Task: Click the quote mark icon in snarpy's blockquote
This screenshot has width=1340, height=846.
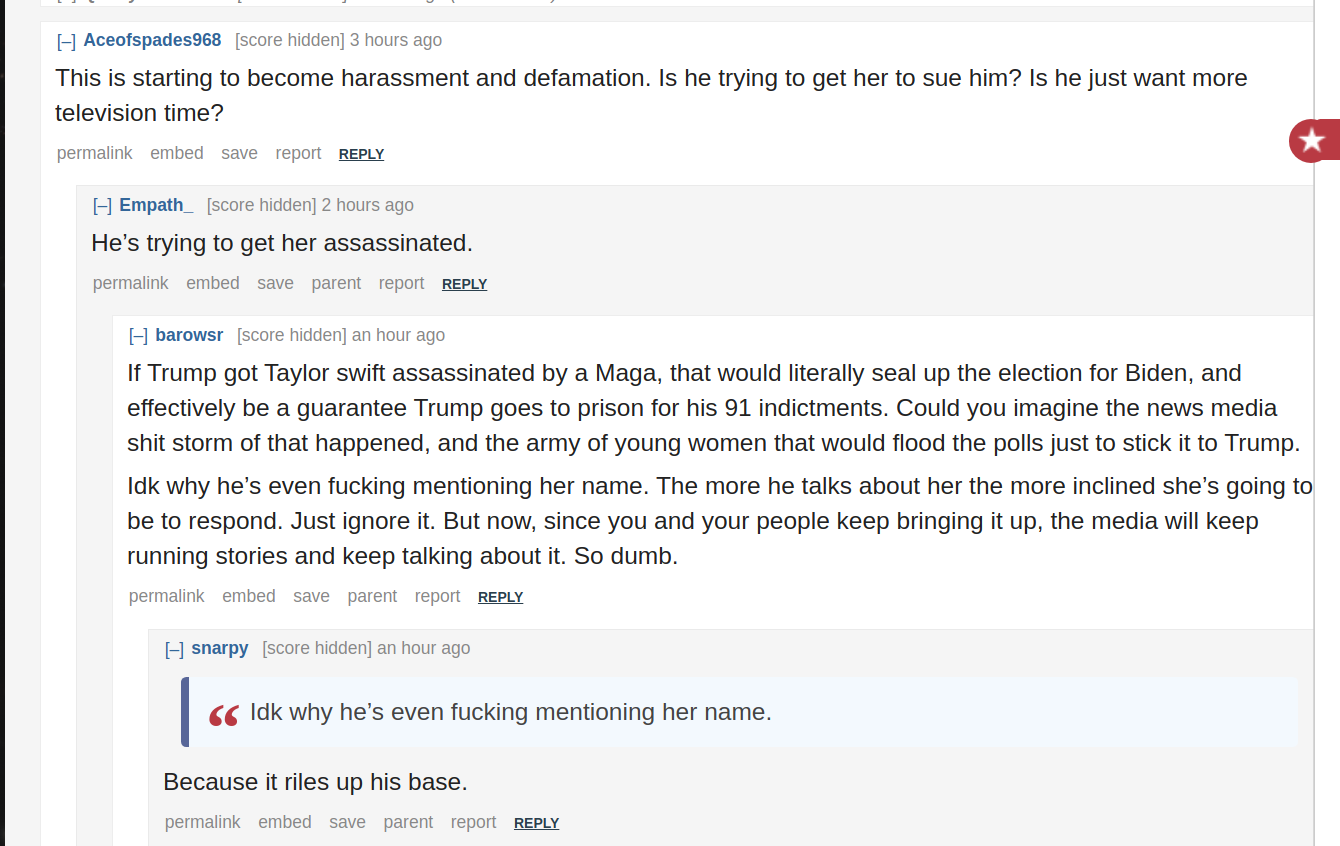Action: [x=224, y=716]
